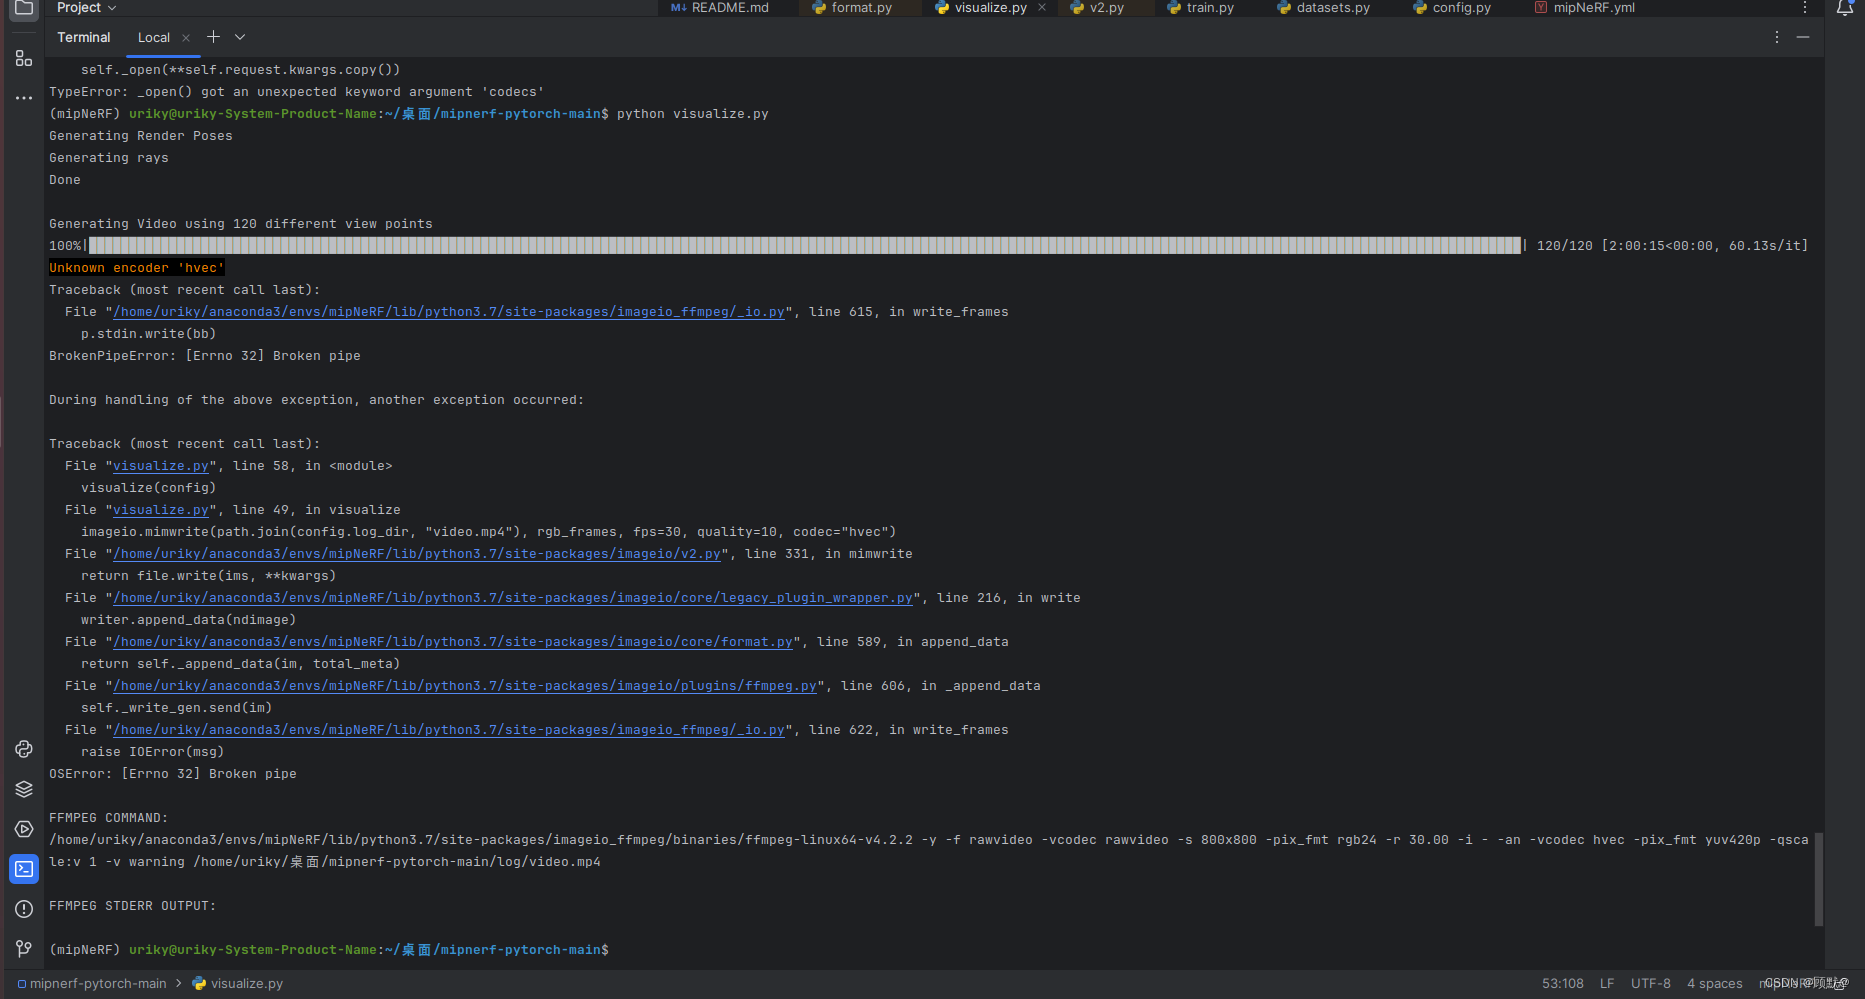Open the Problems tool window icon

coord(23,909)
